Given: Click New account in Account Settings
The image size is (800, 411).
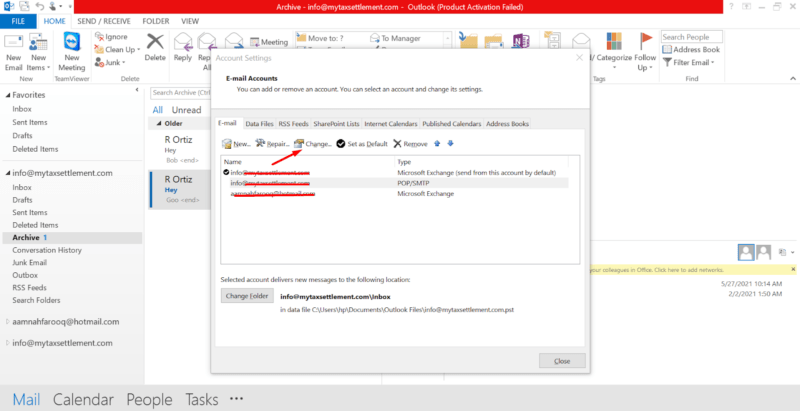Looking at the screenshot, I should pos(236,144).
